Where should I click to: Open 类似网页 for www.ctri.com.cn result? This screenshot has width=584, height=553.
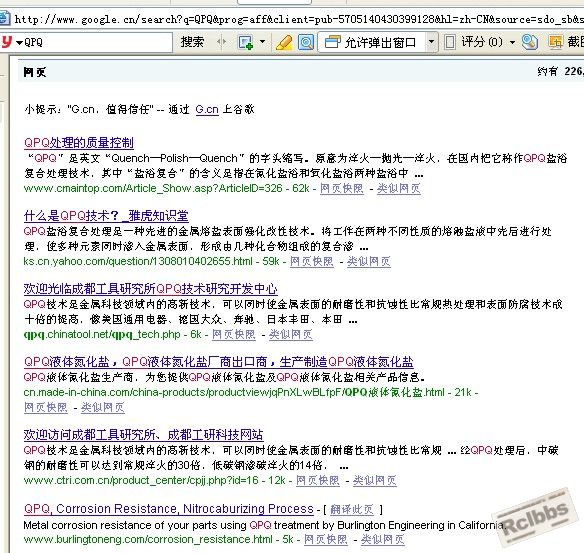[x=375, y=480]
